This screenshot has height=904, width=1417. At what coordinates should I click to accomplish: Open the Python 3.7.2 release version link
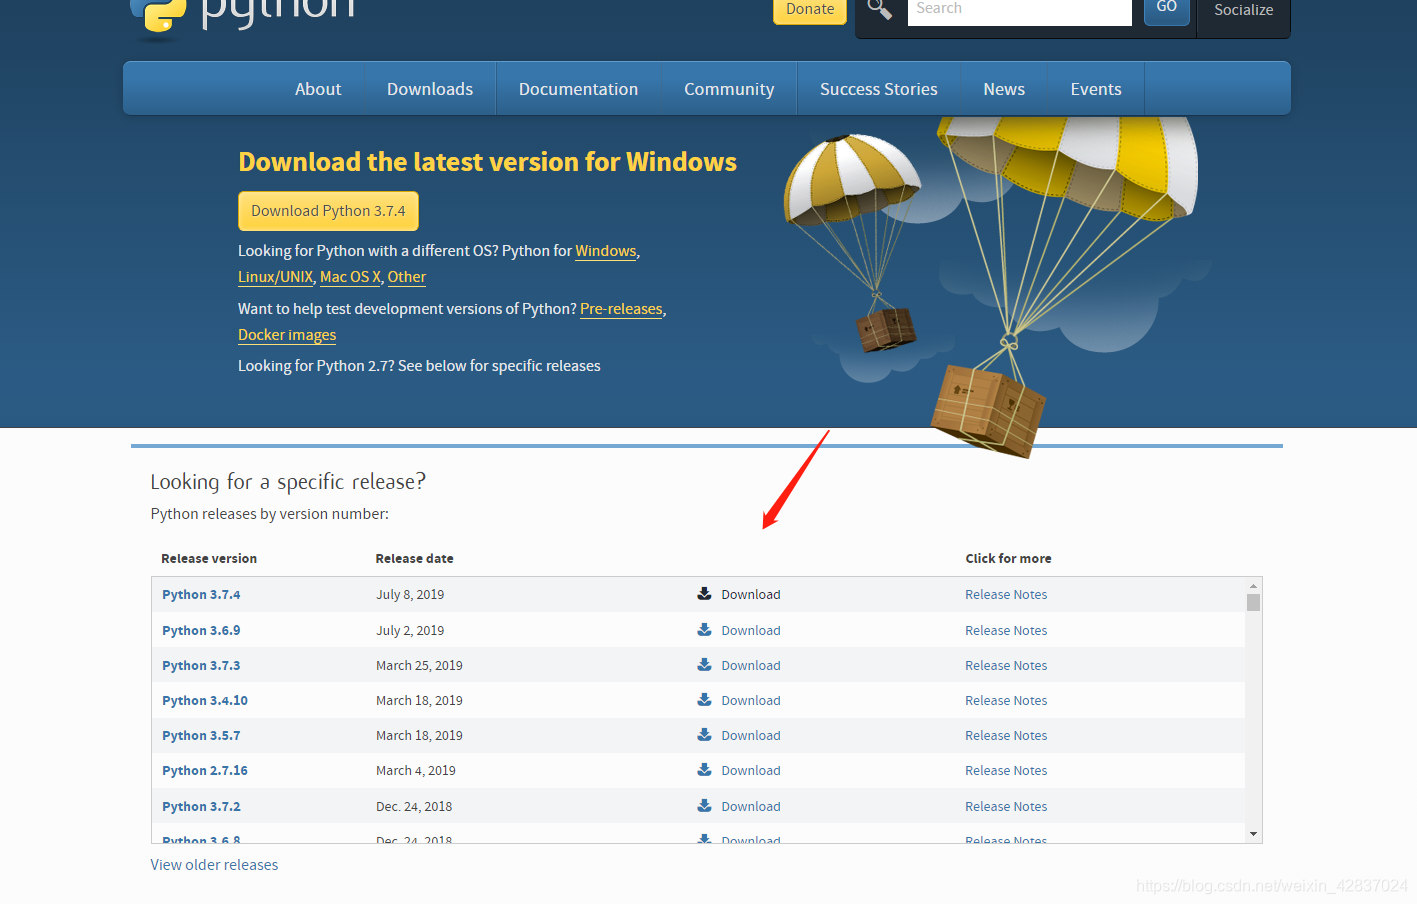[201, 806]
